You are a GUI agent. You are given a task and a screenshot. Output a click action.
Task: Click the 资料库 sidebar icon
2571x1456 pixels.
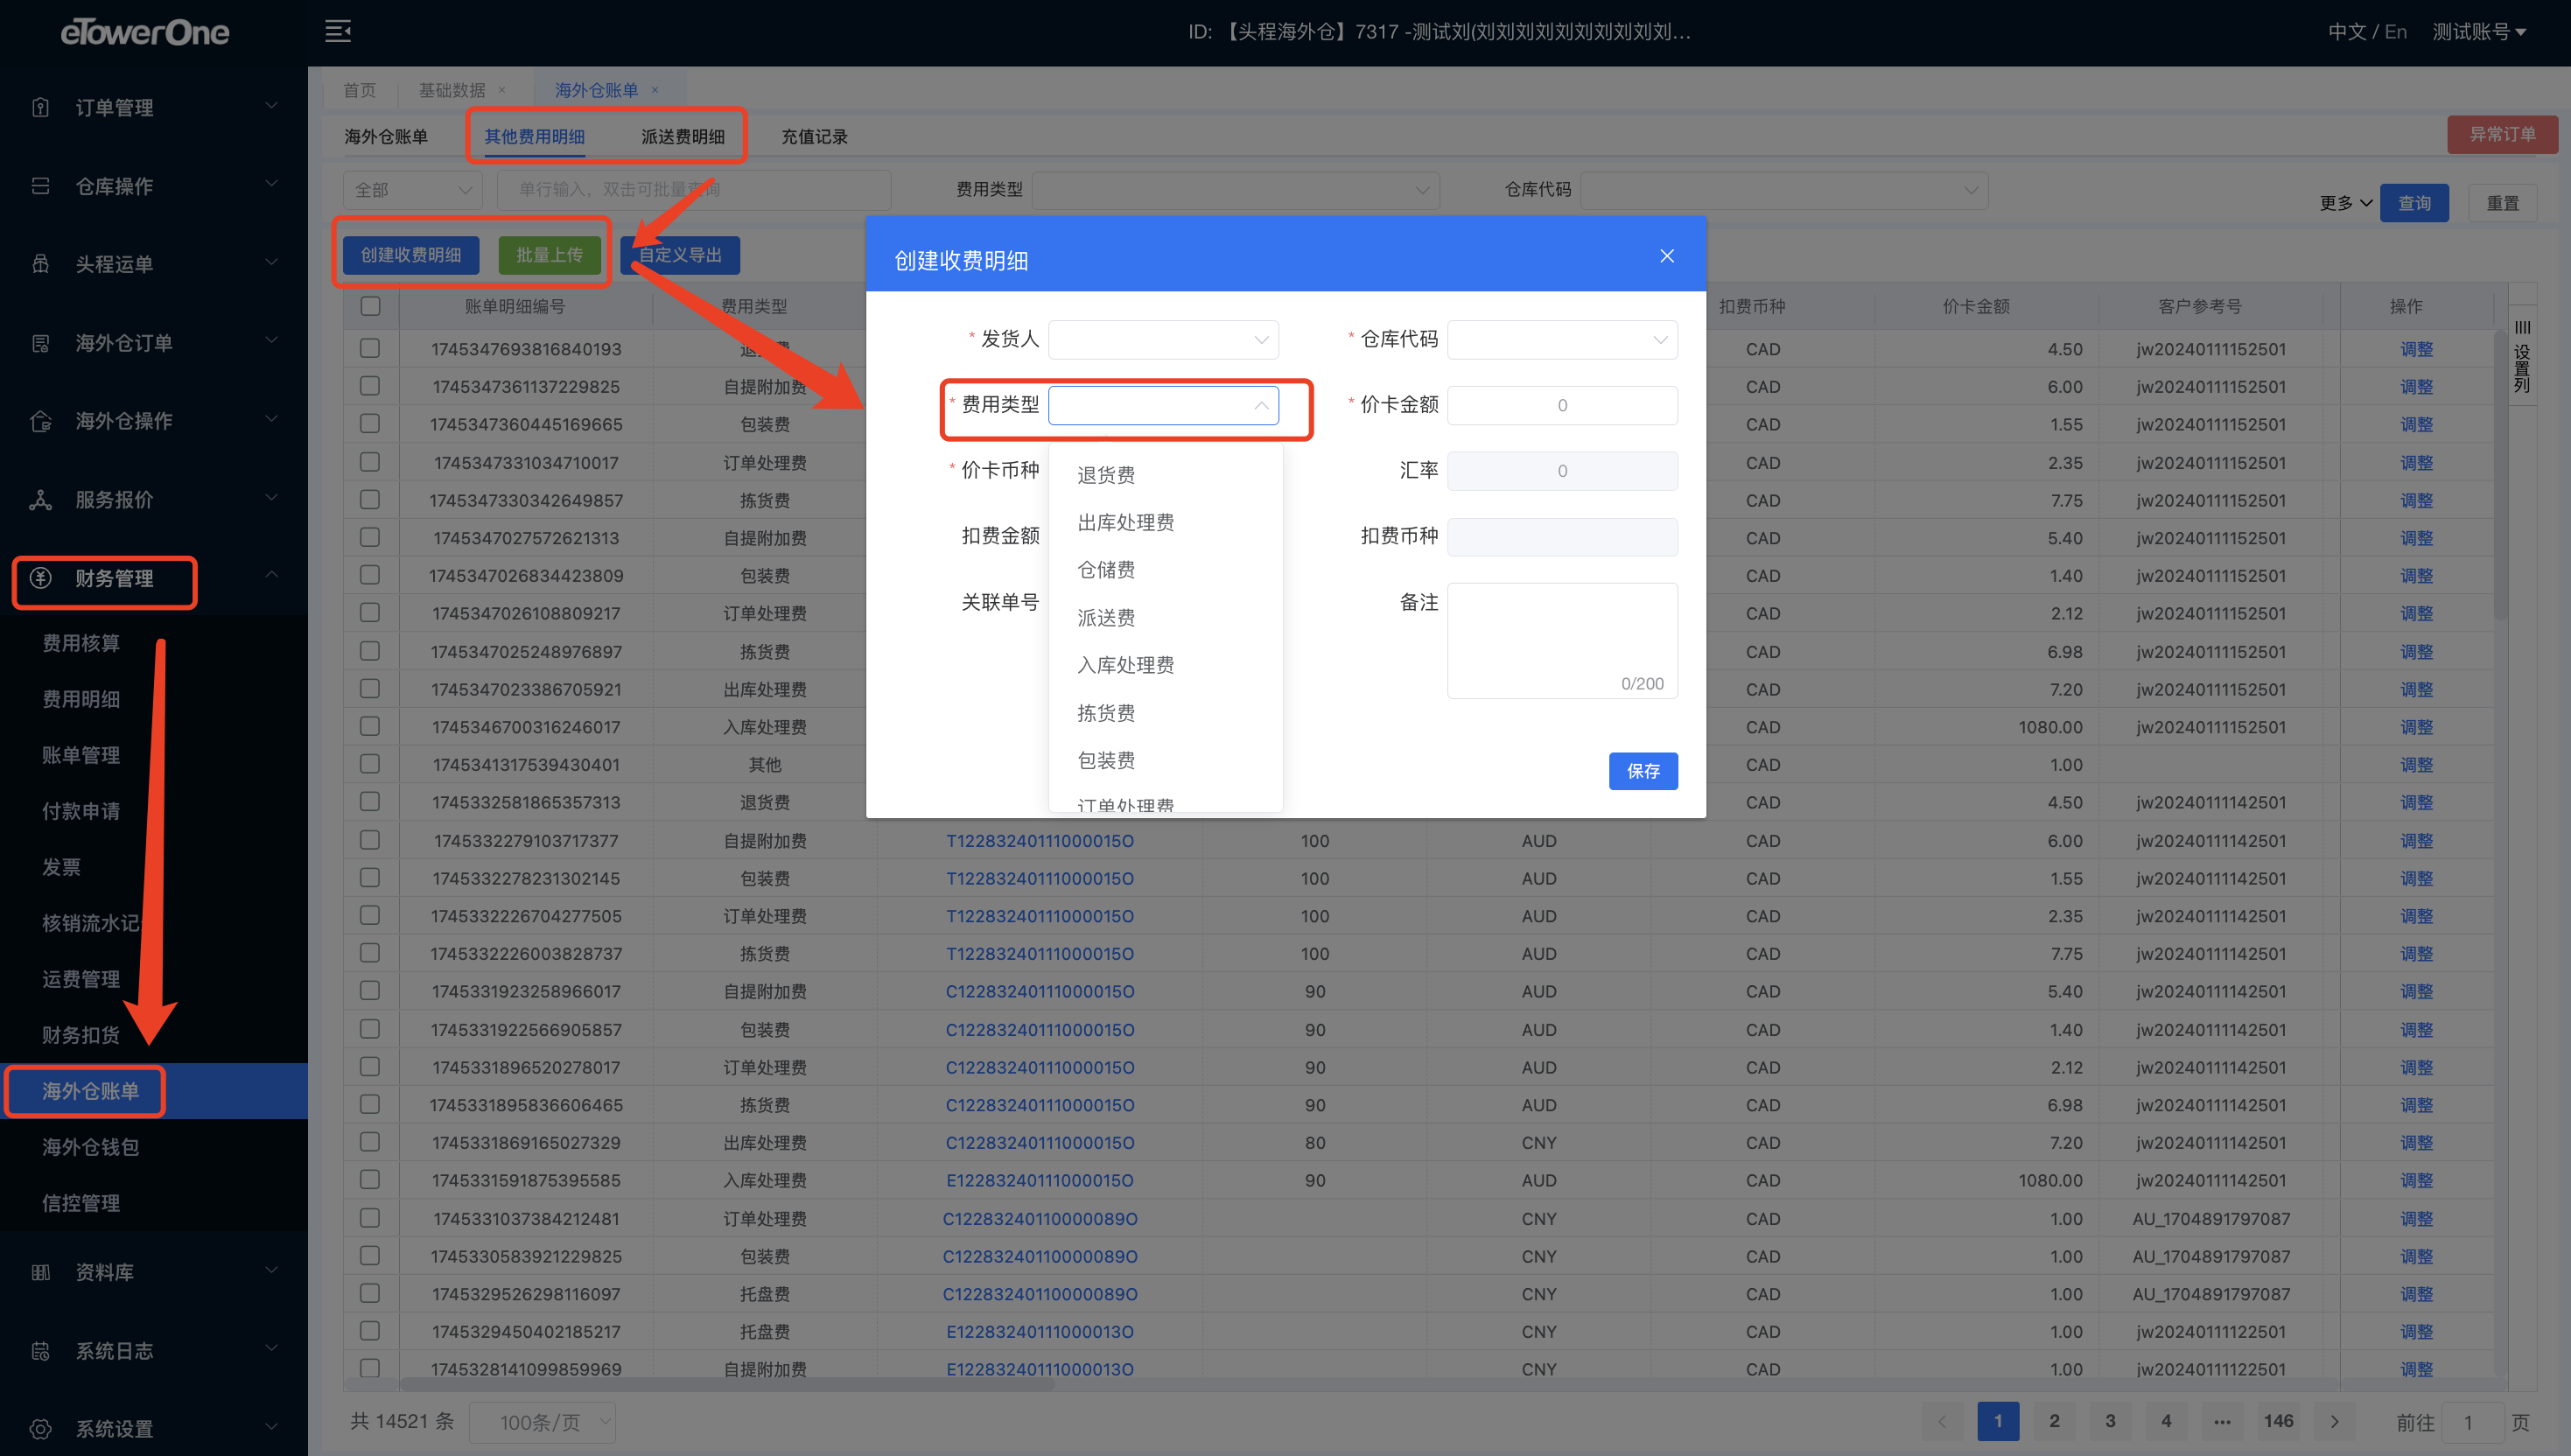40,1272
